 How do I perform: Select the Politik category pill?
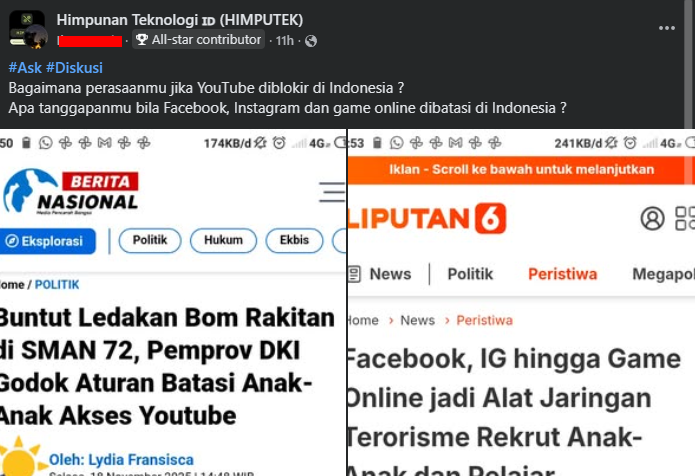coord(150,241)
